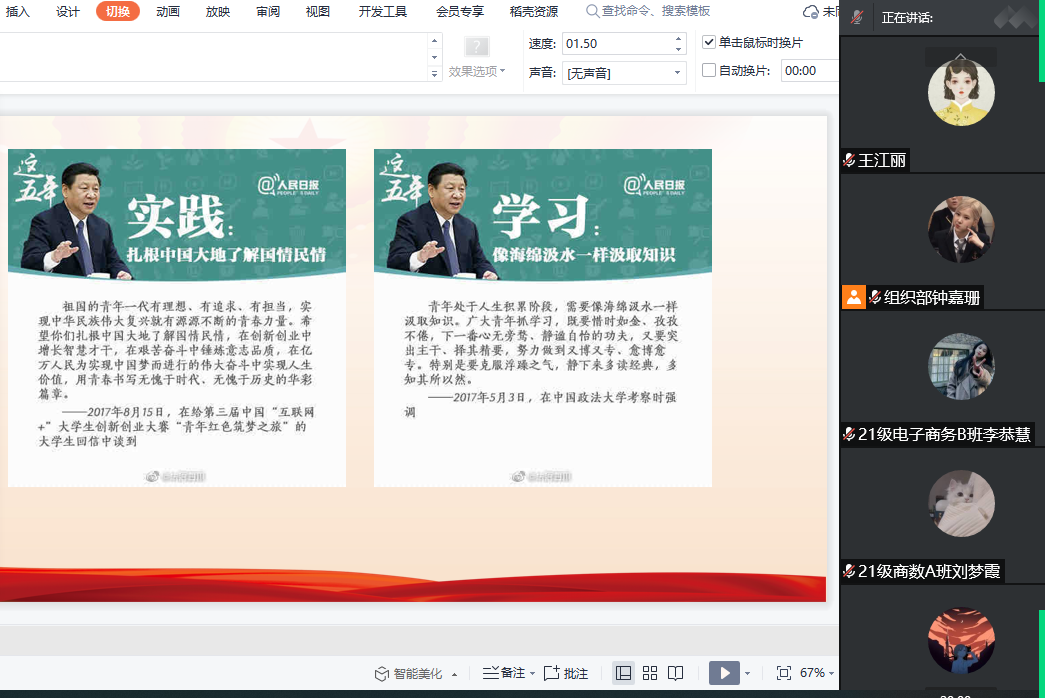Click the 智能美化 smart beautify icon

tap(381, 673)
